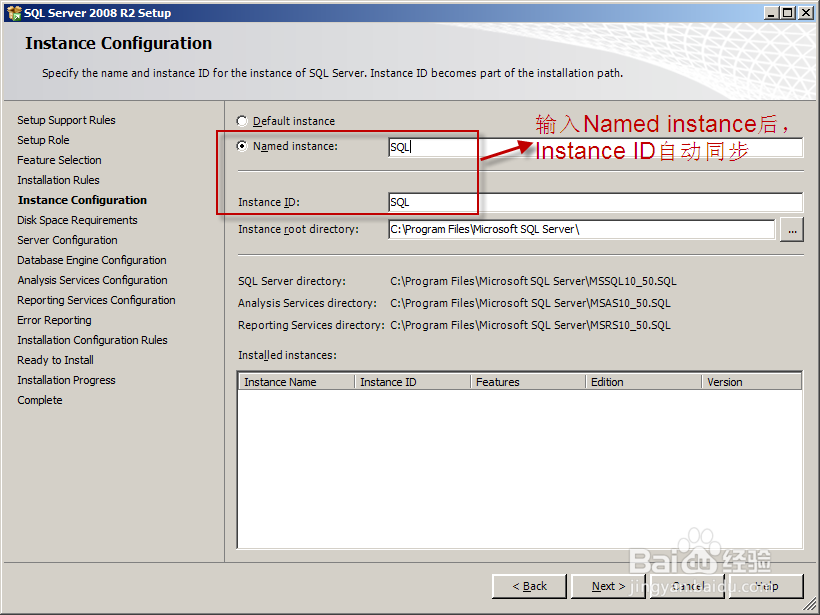Image resolution: width=820 pixels, height=615 pixels.
Task: Click the Instance ID text field
Action: coord(596,202)
